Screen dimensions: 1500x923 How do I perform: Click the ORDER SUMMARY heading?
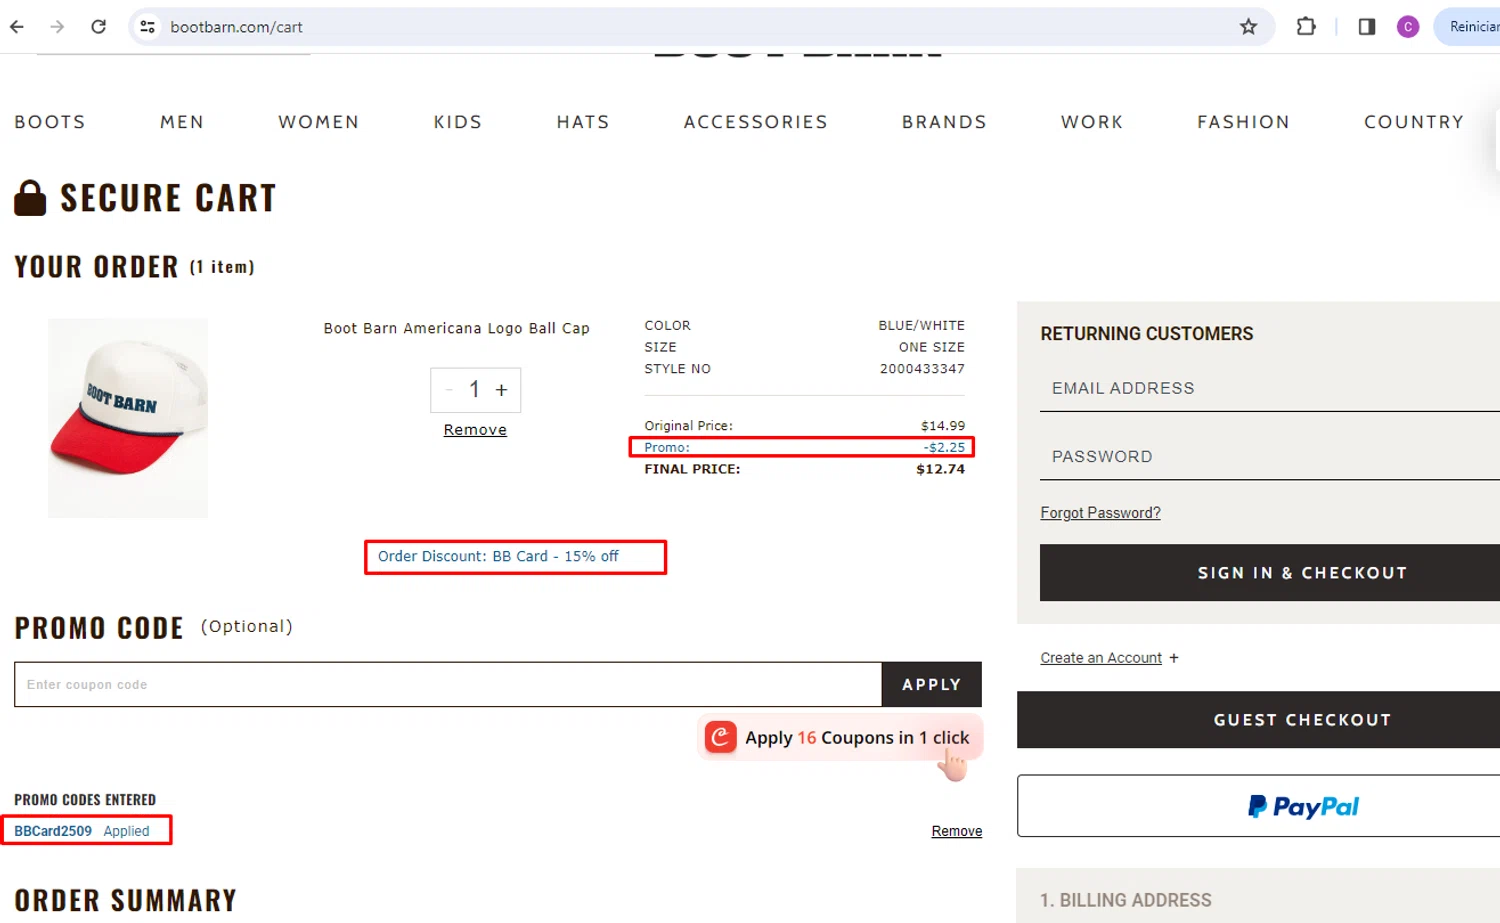[126, 900]
